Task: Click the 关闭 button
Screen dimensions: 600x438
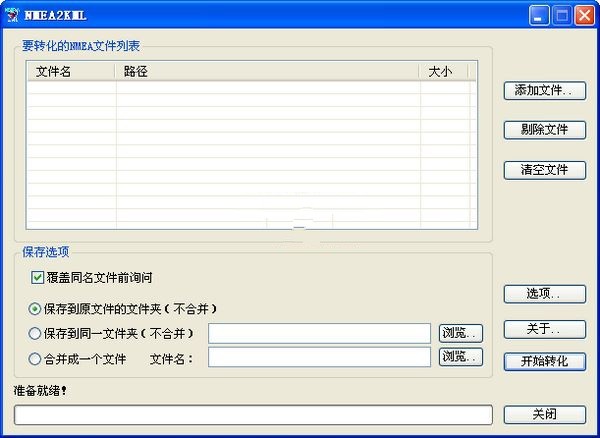Action: 545,415
